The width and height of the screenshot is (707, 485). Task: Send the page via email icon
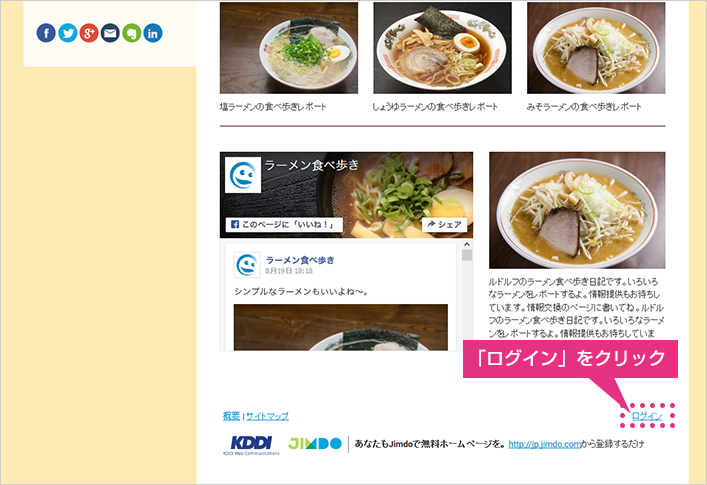[110, 33]
